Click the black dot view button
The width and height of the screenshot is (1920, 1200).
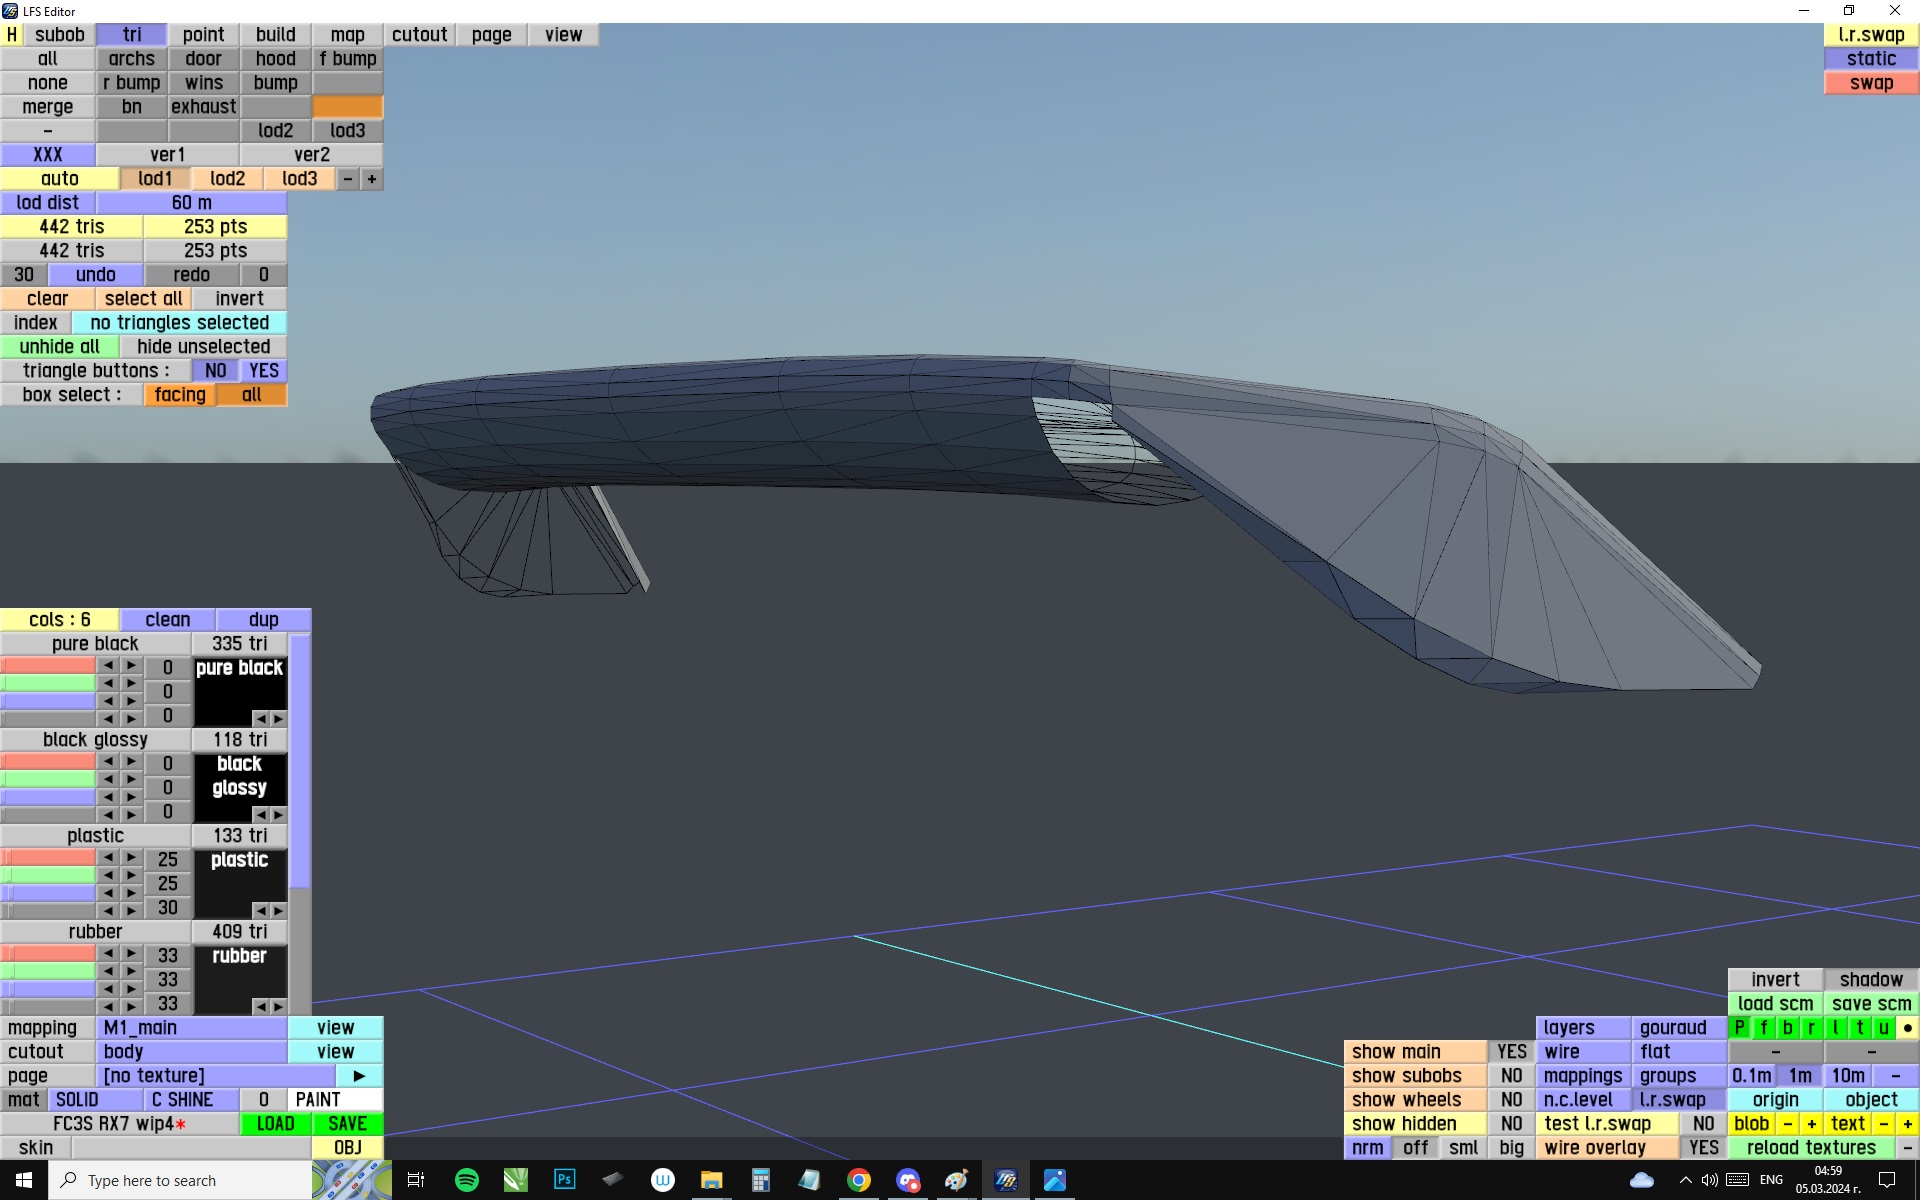[1907, 1028]
